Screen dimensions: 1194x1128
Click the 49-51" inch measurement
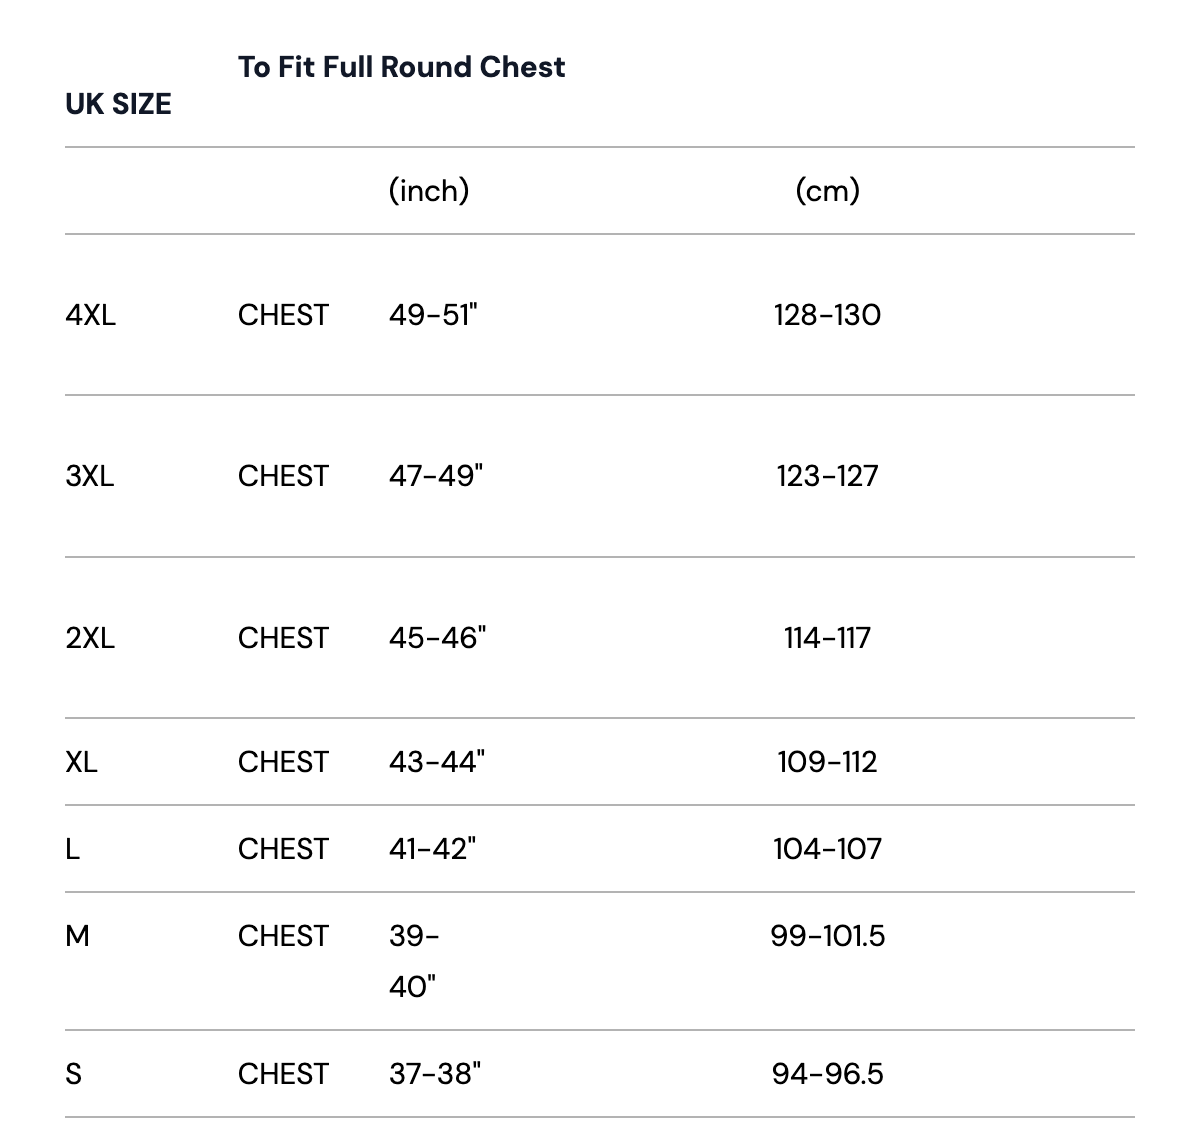coord(433,315)
